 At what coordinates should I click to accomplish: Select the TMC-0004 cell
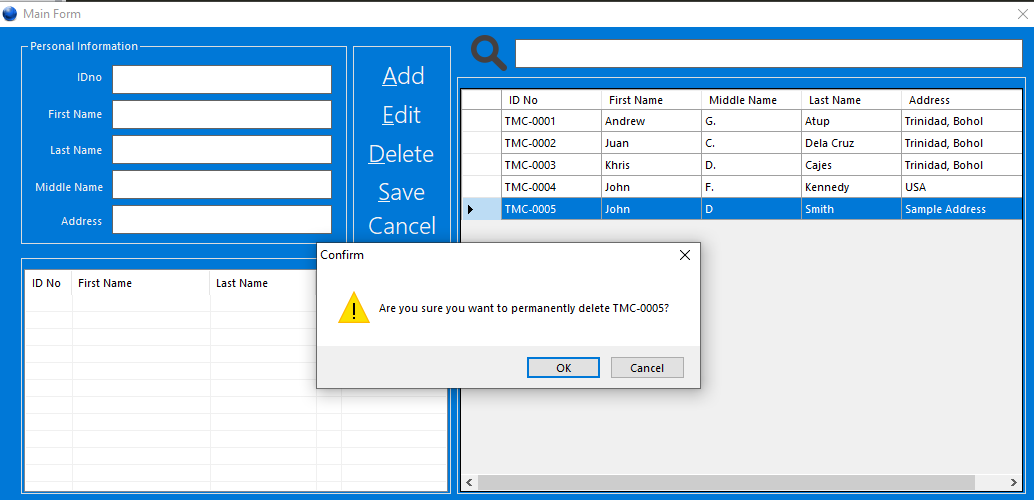(551, 187)
